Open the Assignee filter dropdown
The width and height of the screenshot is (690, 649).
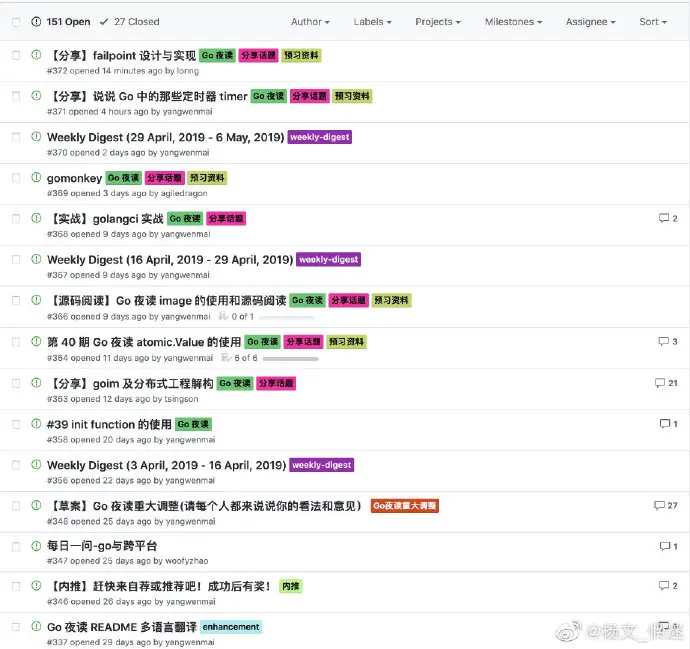(591, 22)
